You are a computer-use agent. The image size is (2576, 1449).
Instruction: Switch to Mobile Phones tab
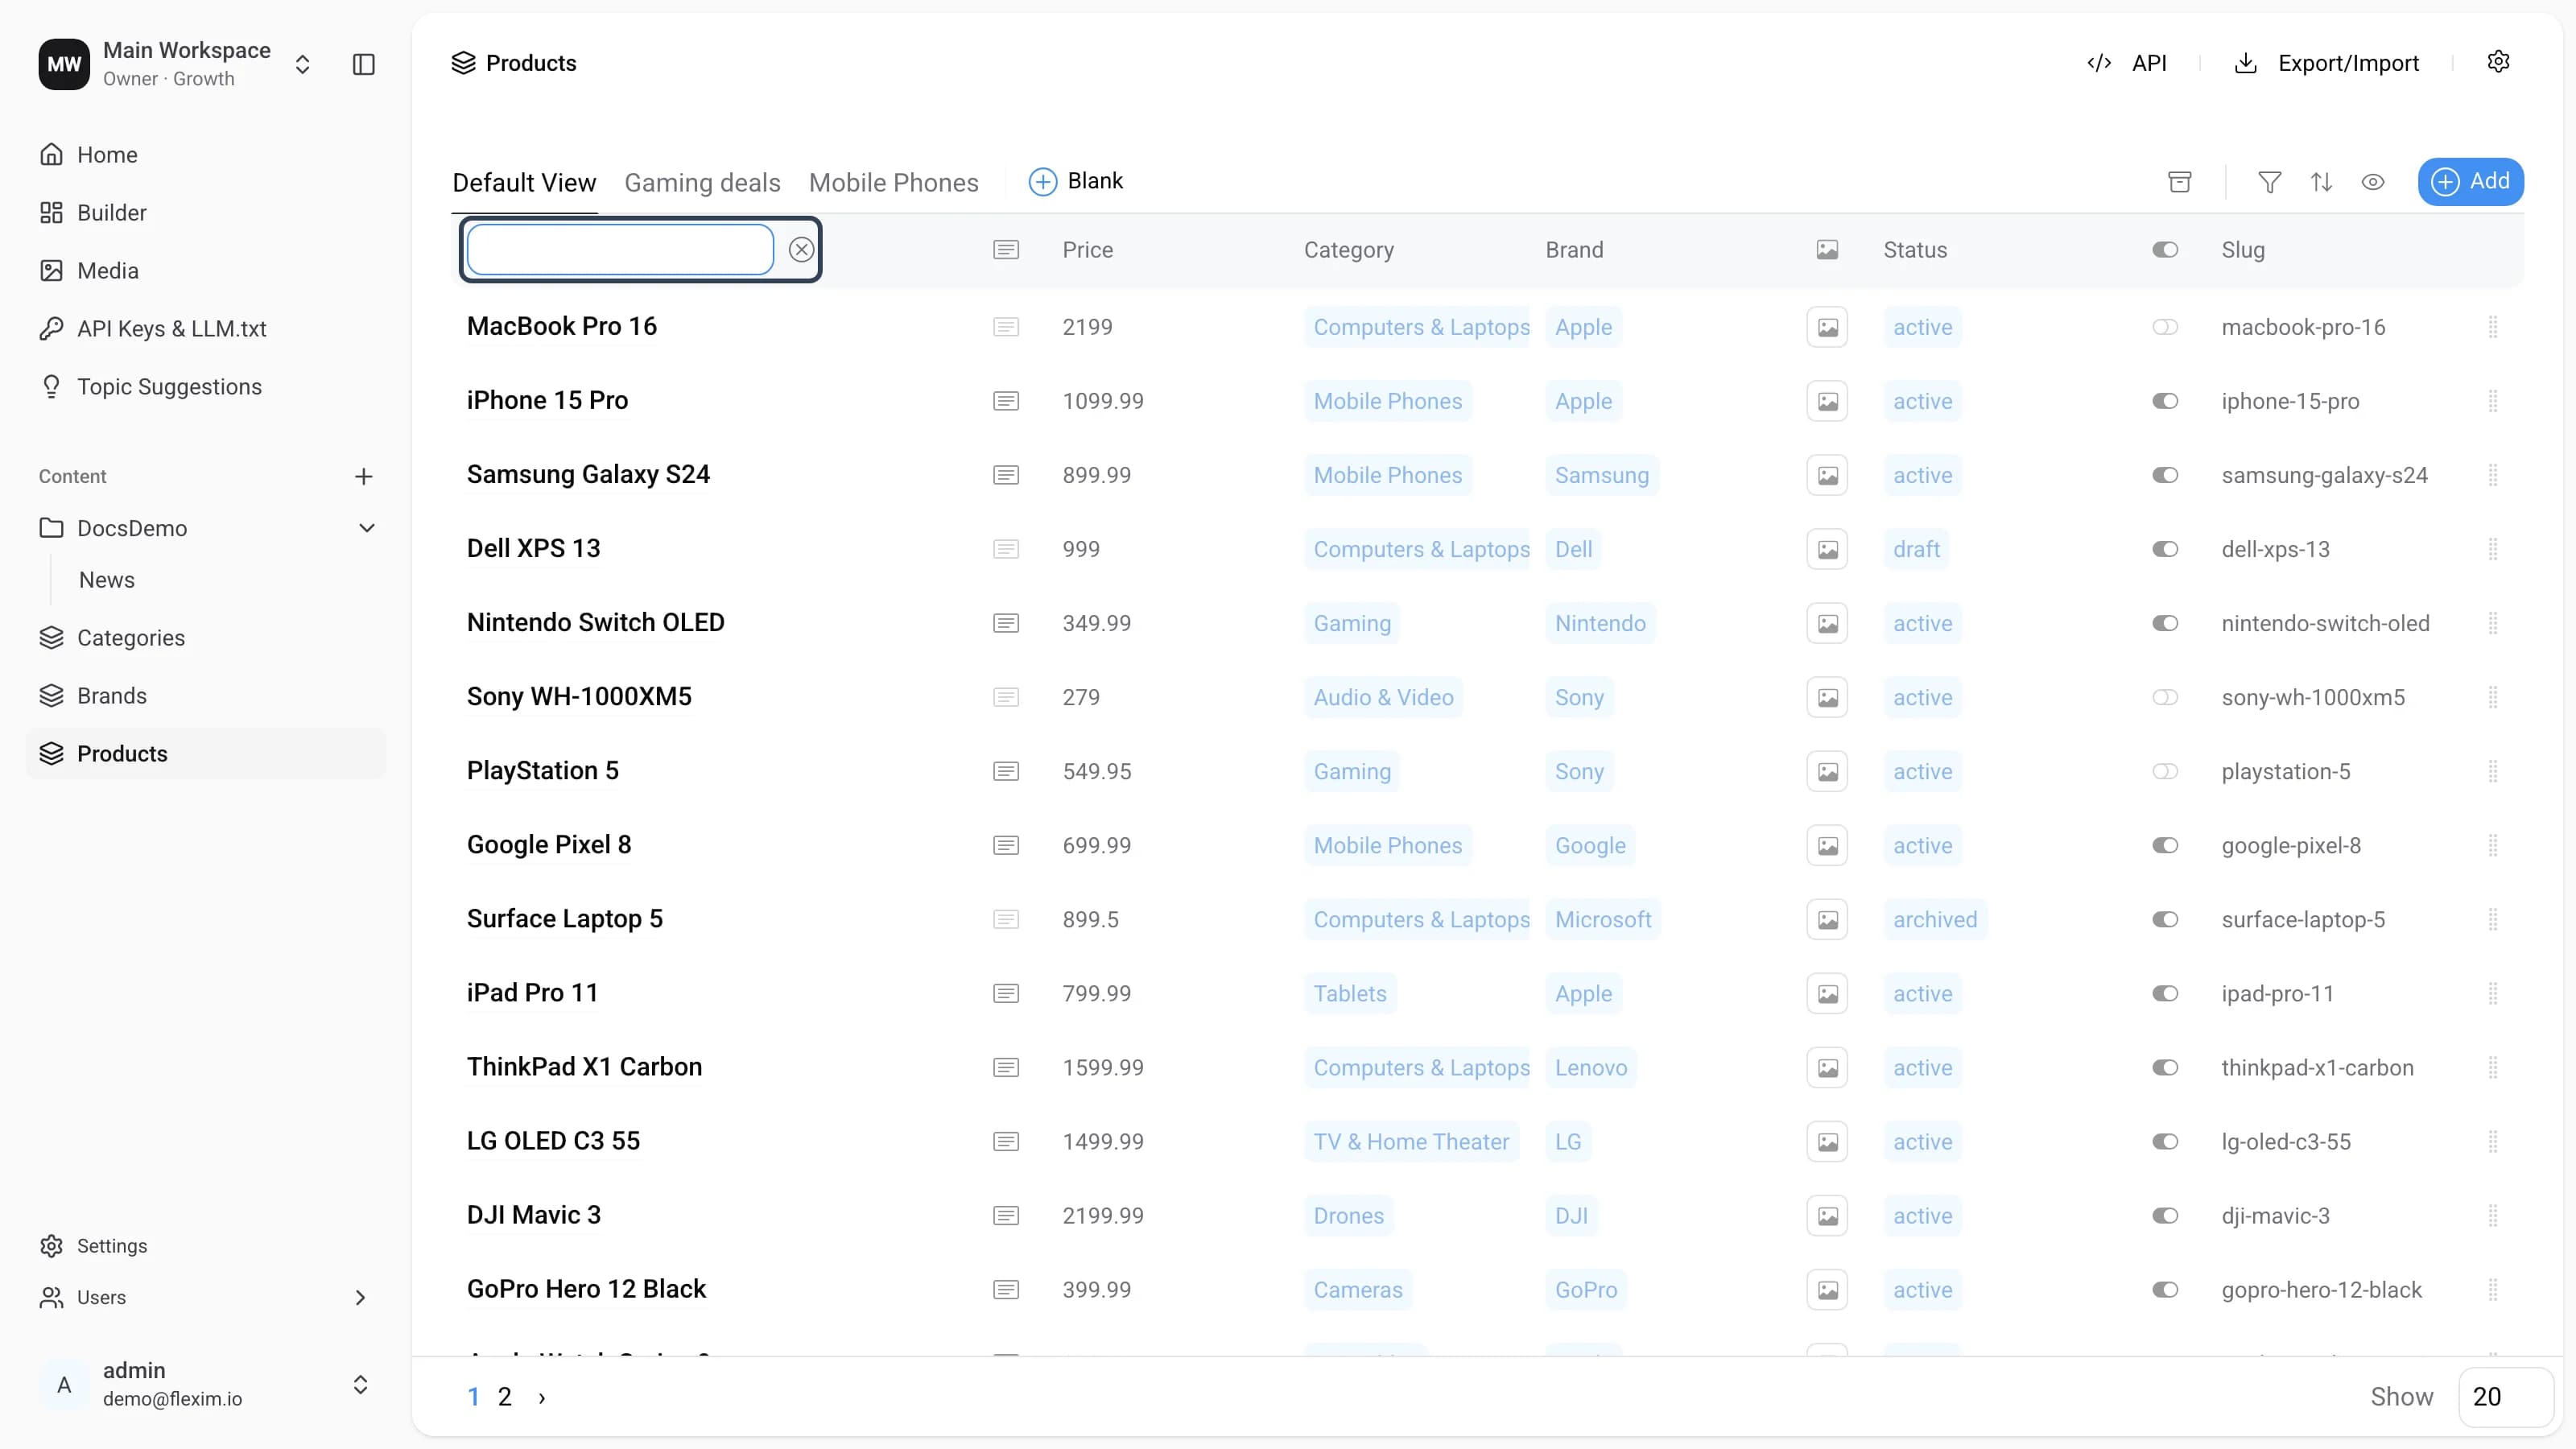tap(893, 183)
